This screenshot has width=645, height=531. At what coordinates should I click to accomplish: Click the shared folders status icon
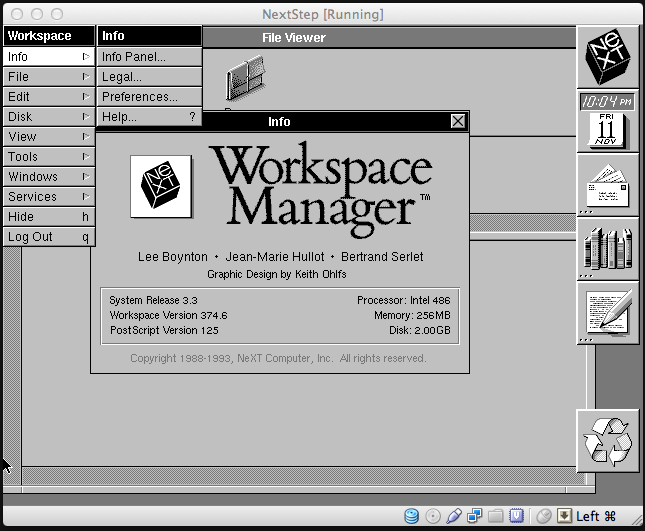(496, 516)
